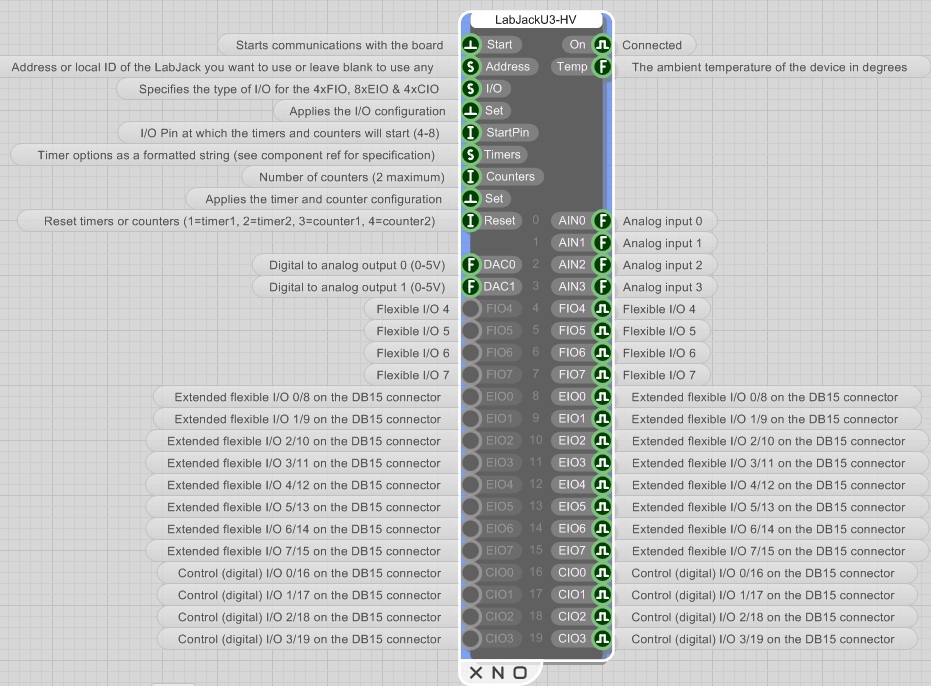Click 'Digital to analog output 0 (0-5V)'

(x=357, y=265)
